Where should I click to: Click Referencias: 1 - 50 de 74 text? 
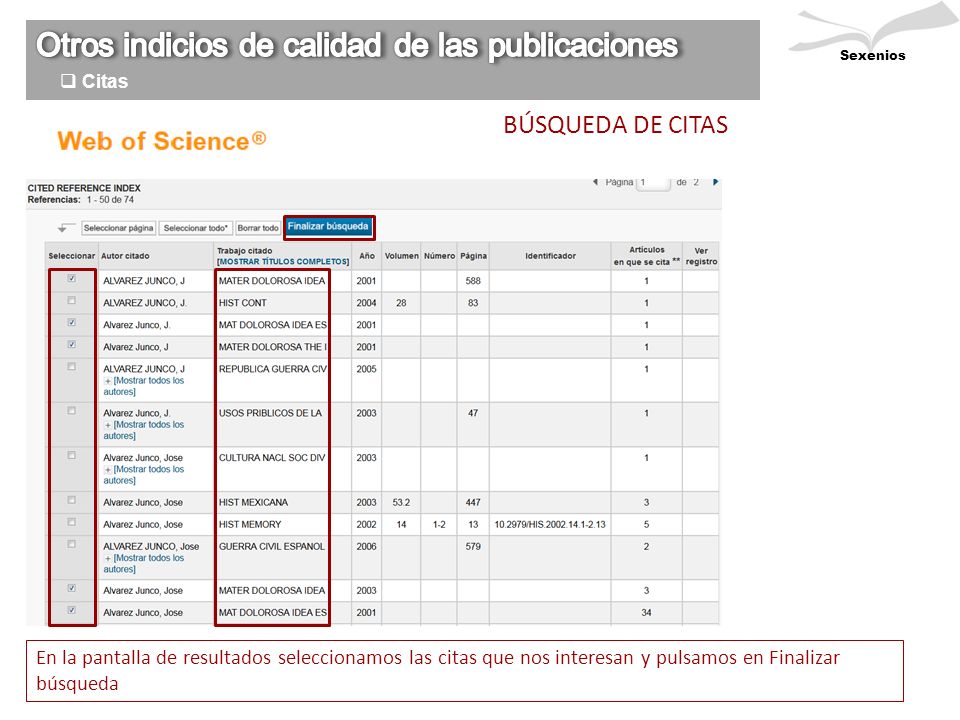81,200
